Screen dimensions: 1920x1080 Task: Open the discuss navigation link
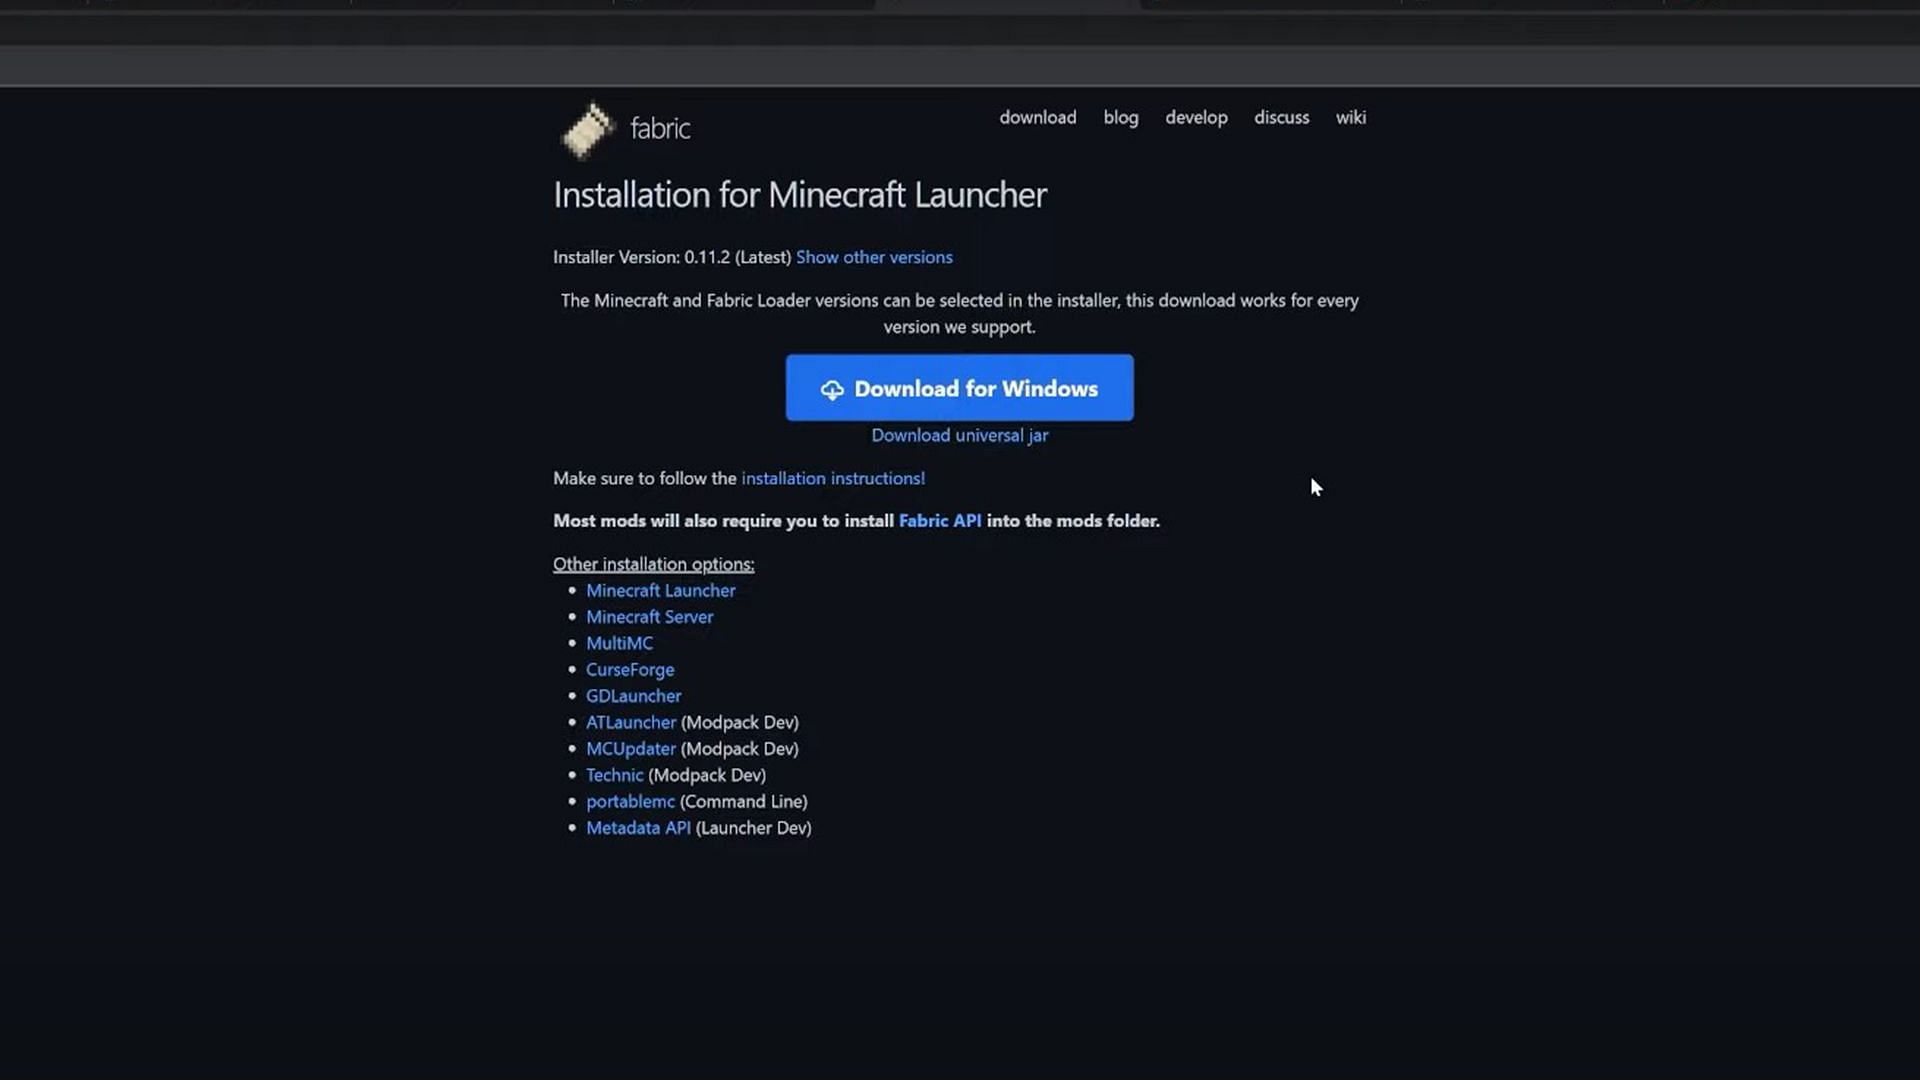pos(1282,116)
